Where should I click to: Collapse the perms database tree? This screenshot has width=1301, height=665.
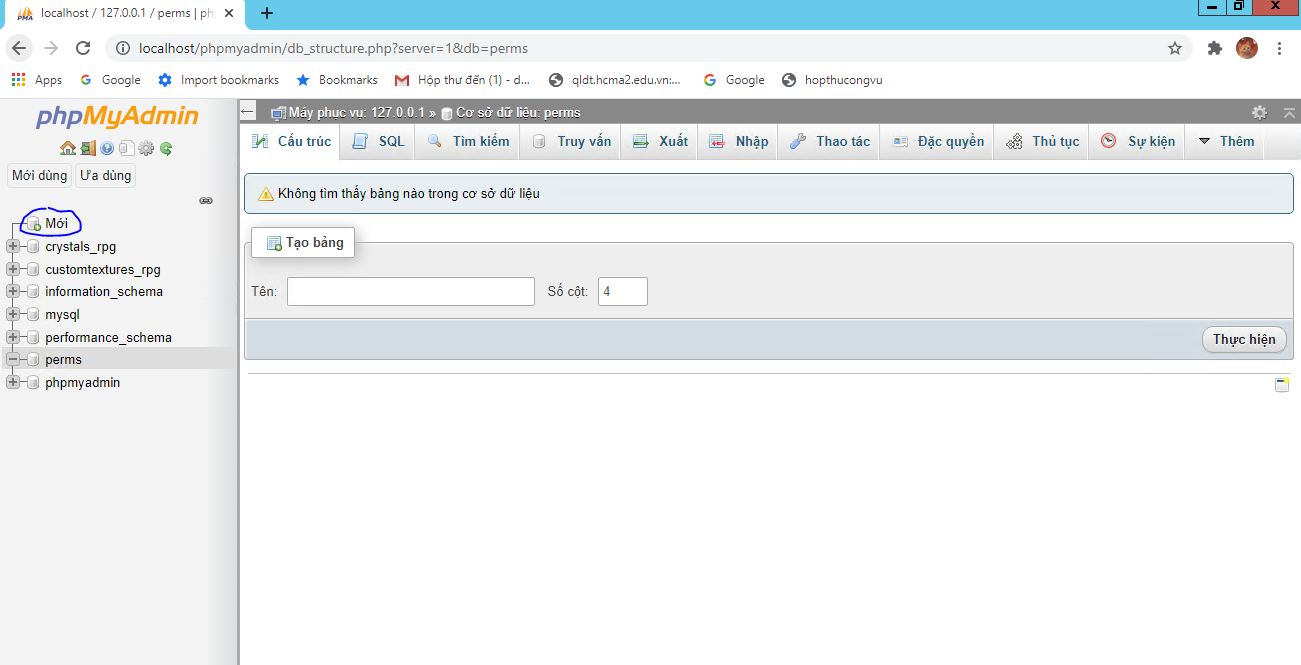(13, 360)
